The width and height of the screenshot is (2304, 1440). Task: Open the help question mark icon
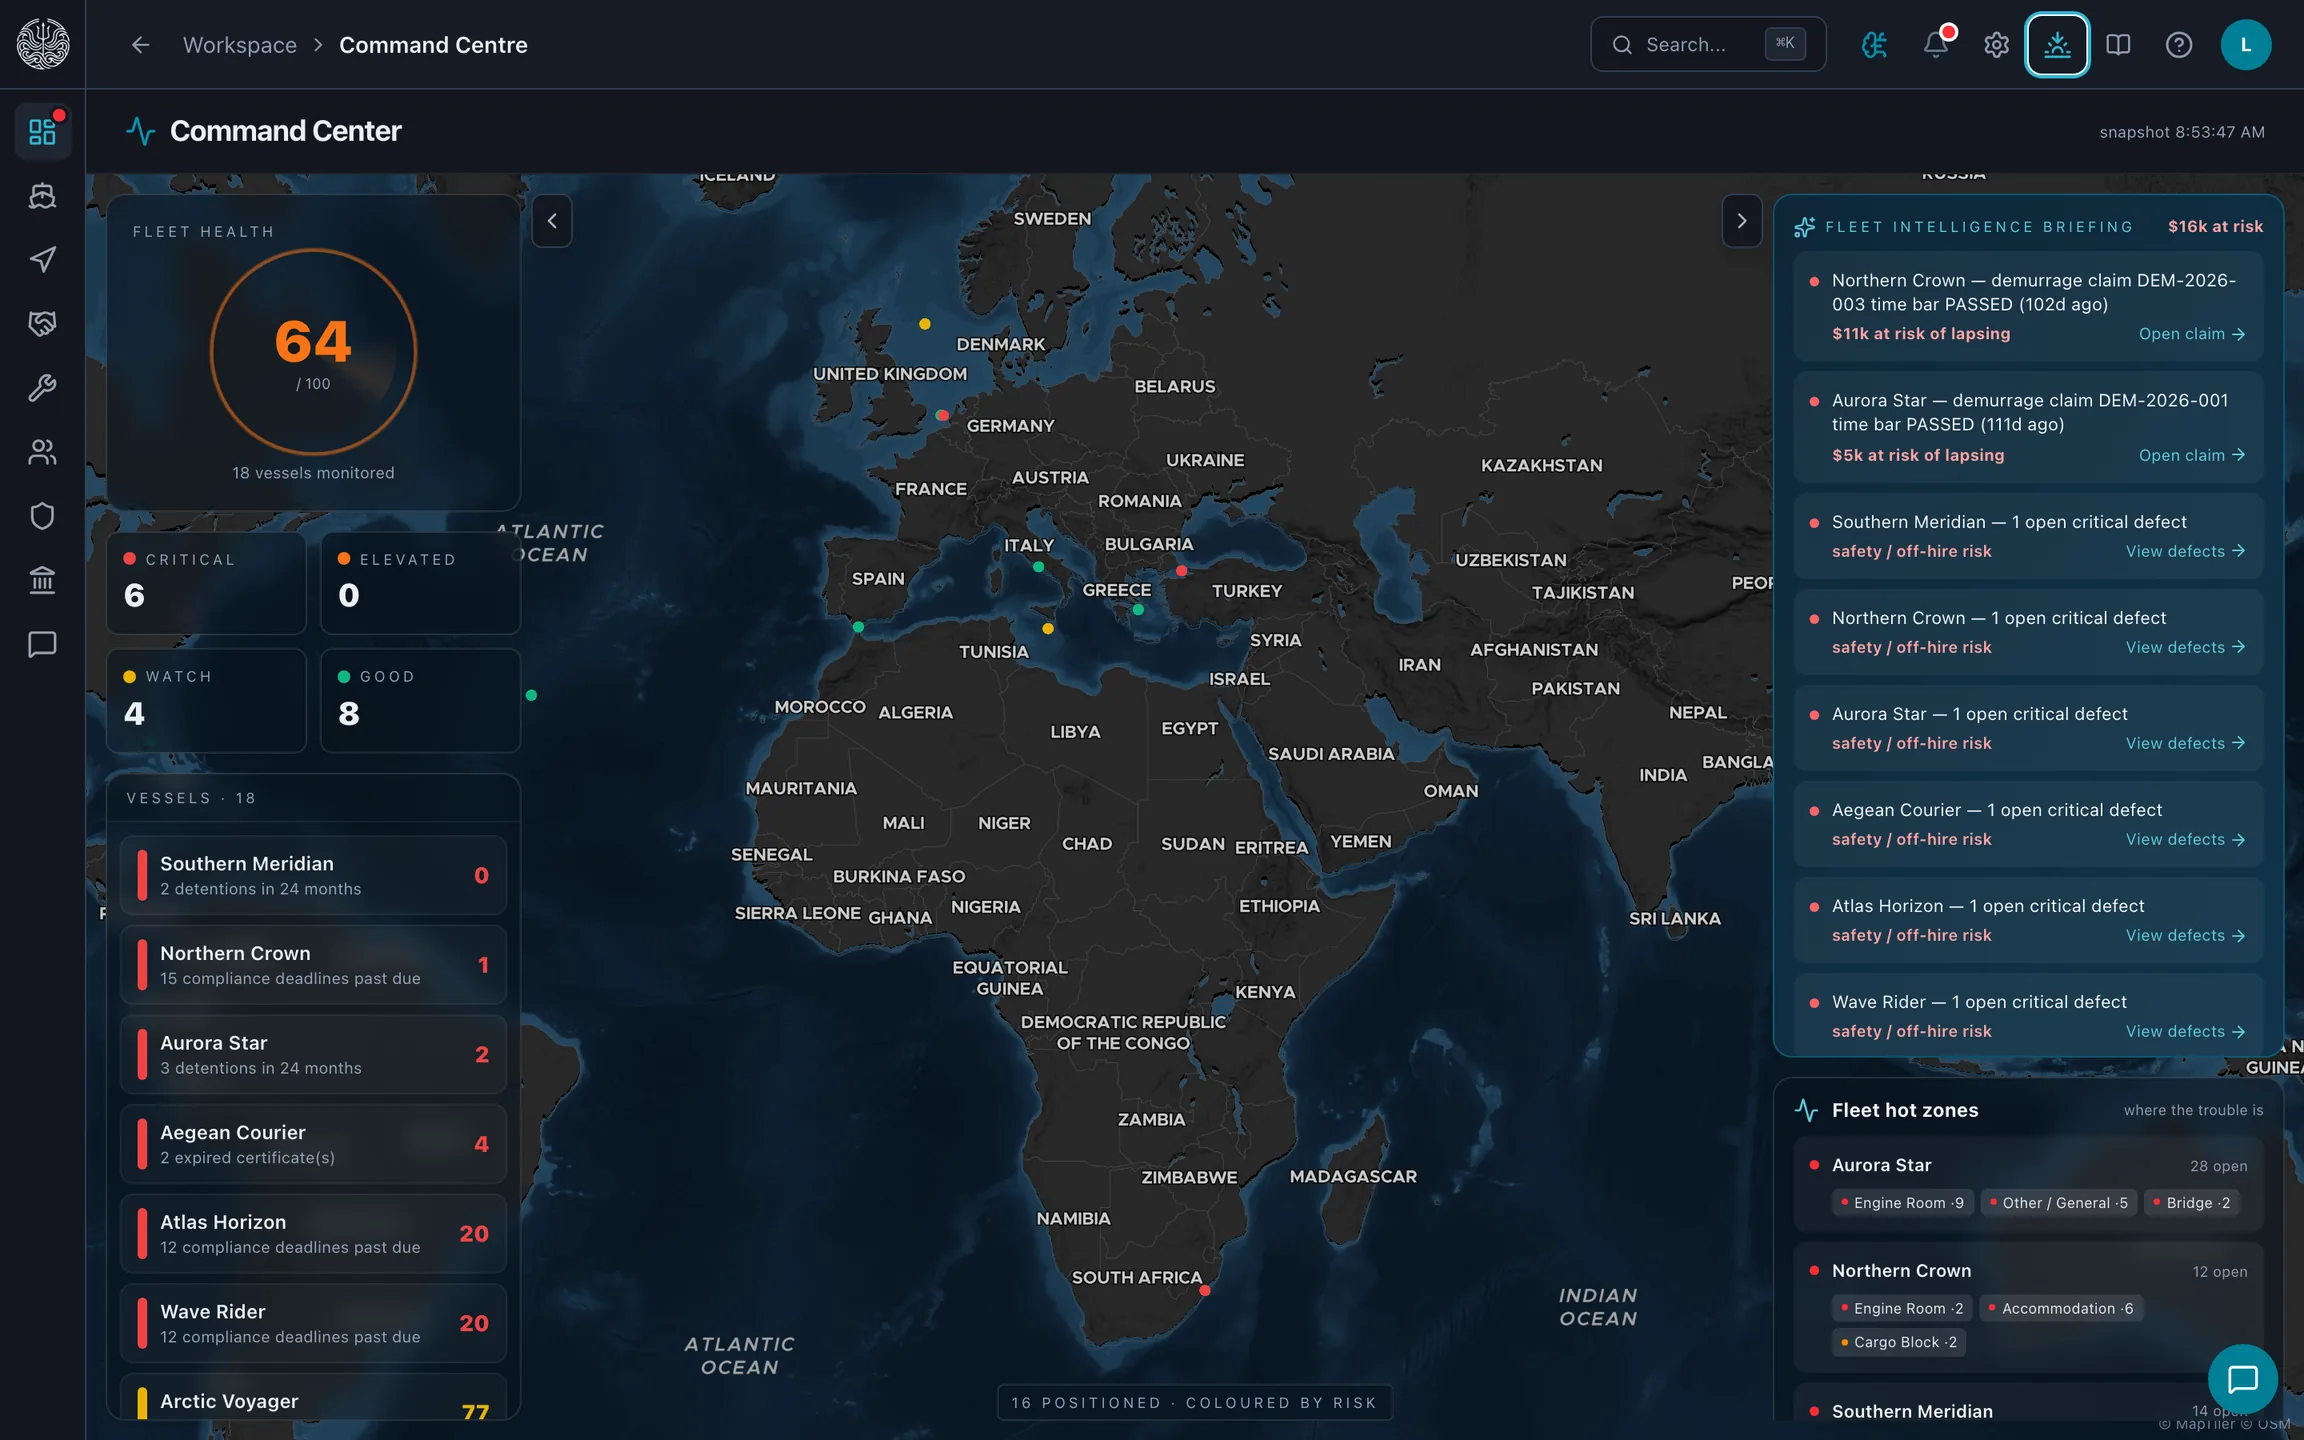click(x=2179, y=45)
